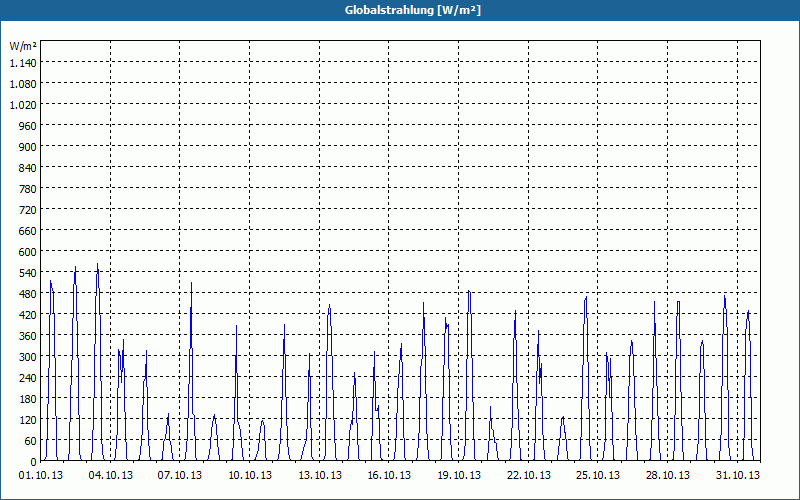Select the 16.10.13 date label
Screen dimensions: 800x500
(x=389, y=476)
